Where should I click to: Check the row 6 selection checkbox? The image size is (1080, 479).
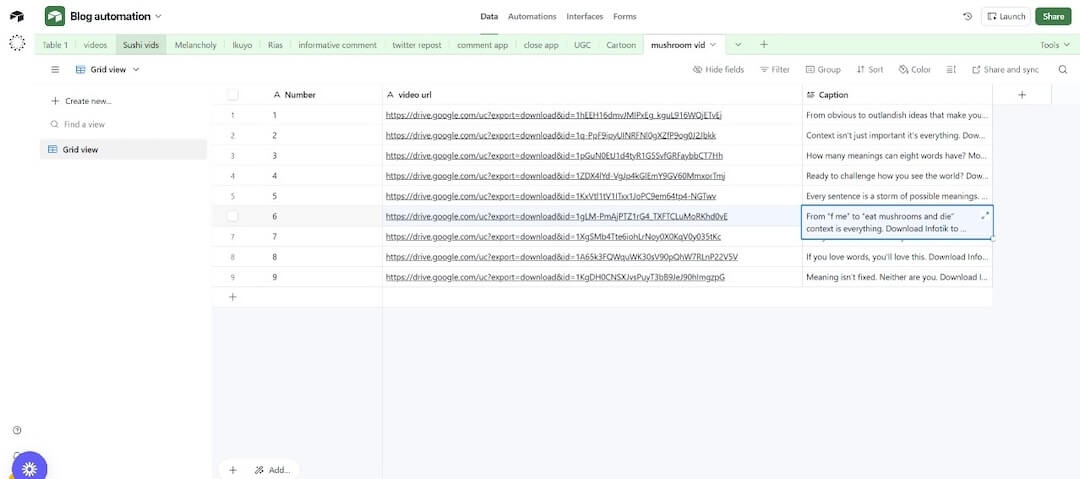click(232, 216)
